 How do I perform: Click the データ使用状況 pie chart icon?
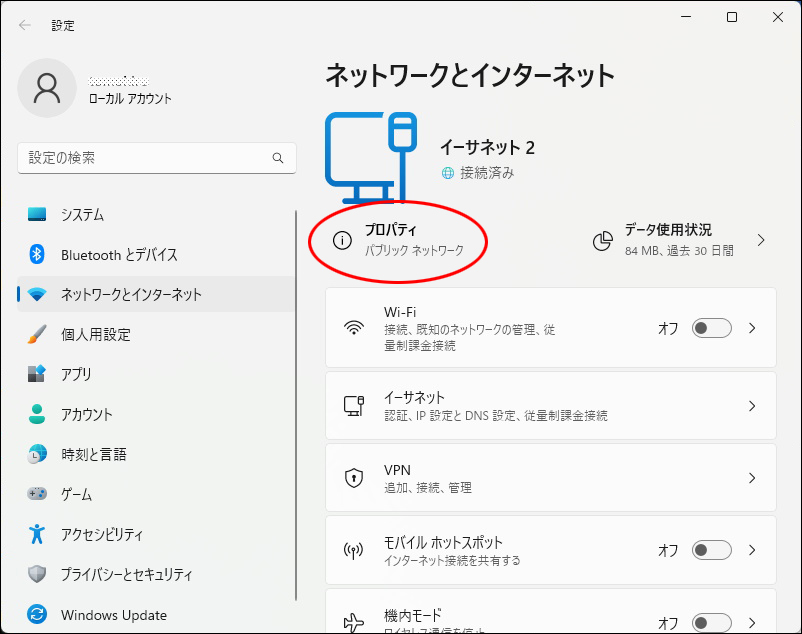(603, 241)
